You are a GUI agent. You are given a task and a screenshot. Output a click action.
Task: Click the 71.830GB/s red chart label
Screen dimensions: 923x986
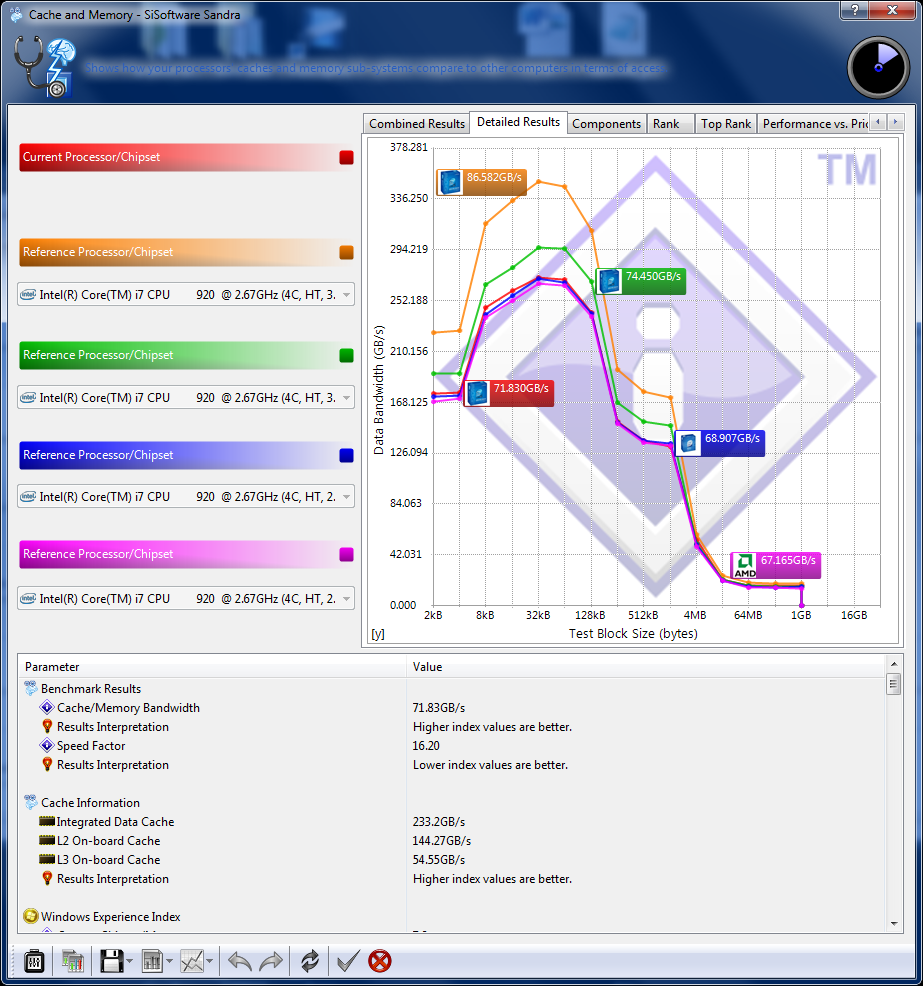pos(509,393)
